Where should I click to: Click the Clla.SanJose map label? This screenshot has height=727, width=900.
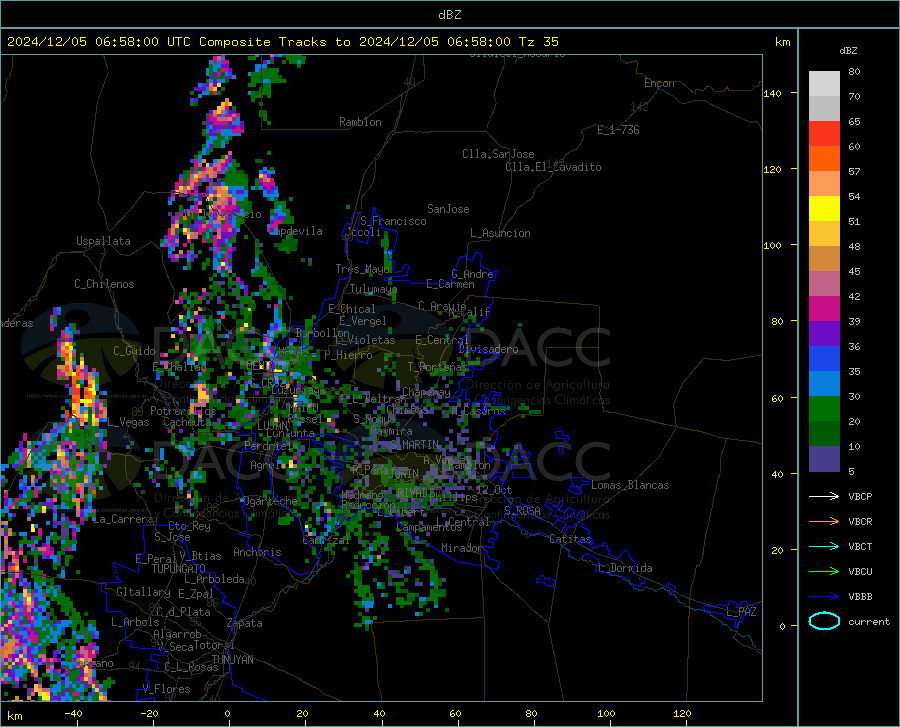pyautogui.click(x=498, y=154)
